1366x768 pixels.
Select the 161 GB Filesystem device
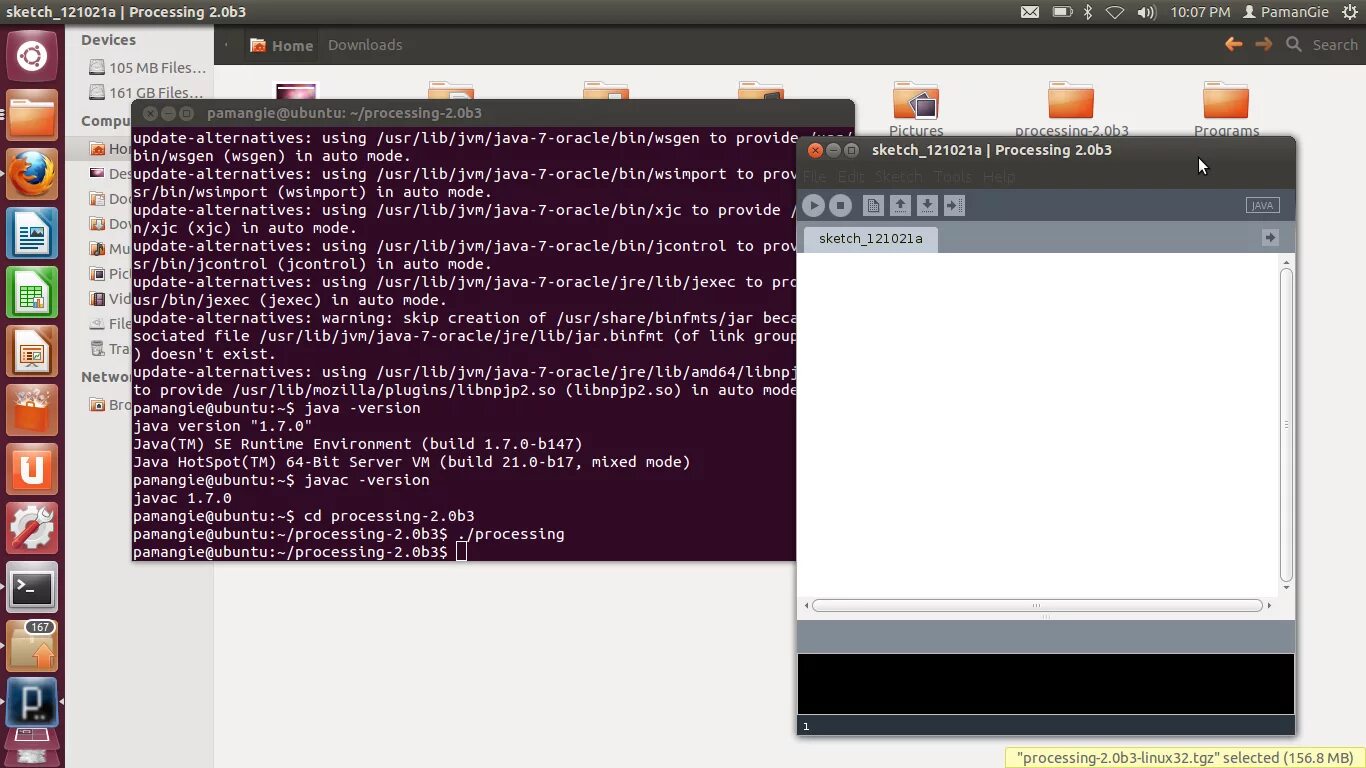click(147, 92)
